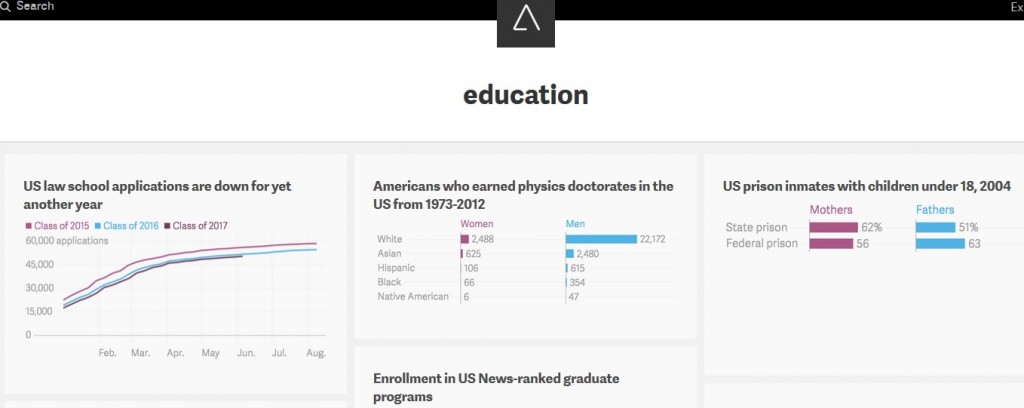This screenshot has height=408, width=1024.
Task: Open the Enrollment in US News-ranked programs title
Action: coord(496,387)
